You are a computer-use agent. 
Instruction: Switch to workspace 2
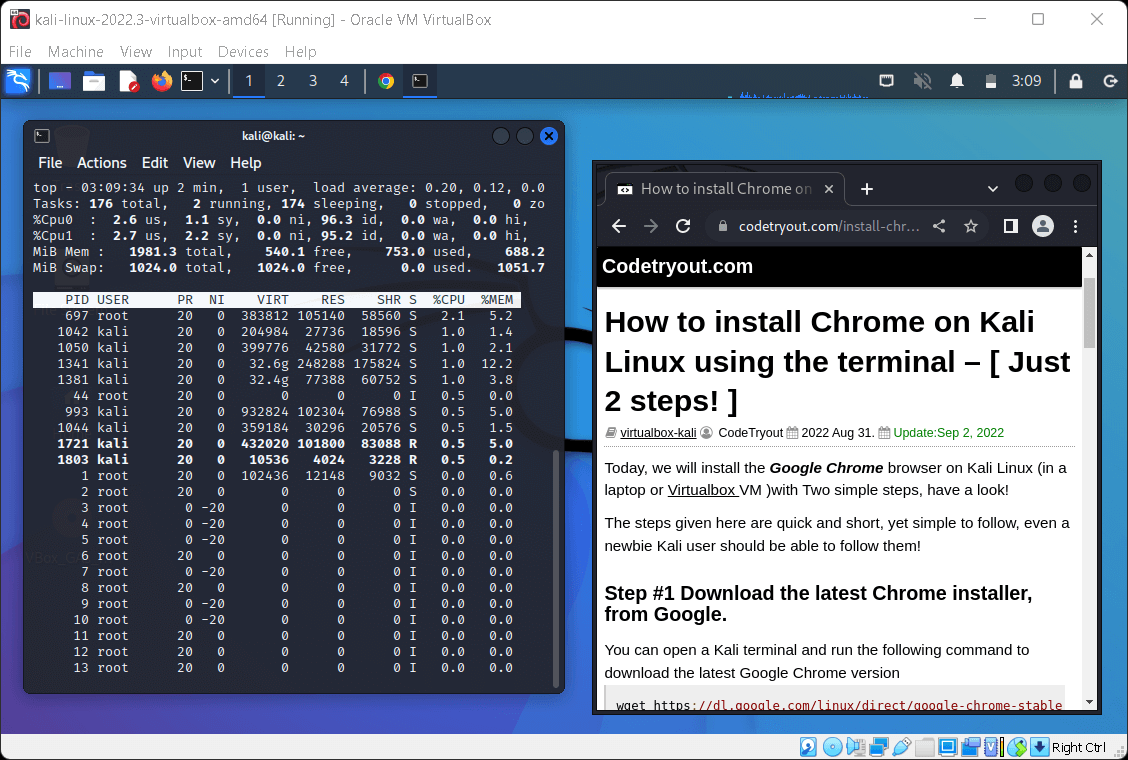[x=281, y=81]
